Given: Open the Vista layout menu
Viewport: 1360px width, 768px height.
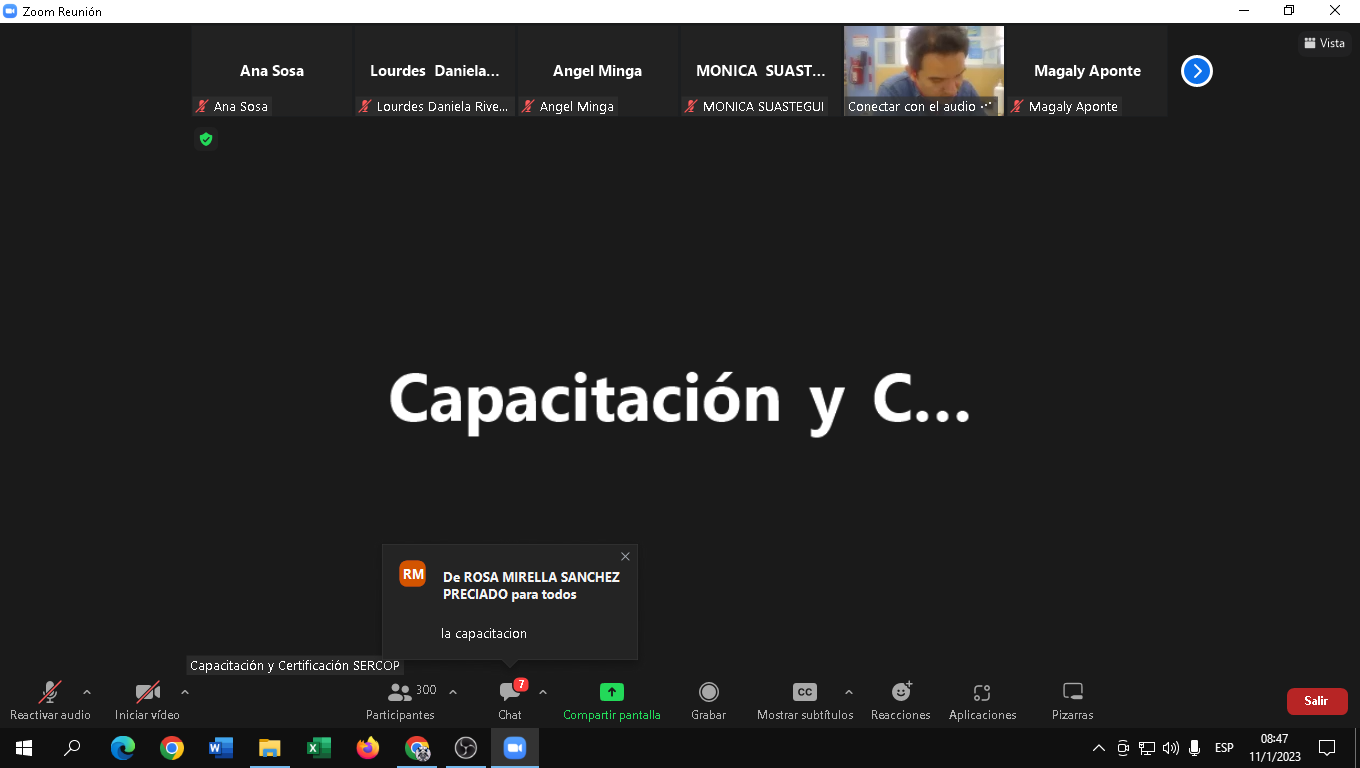Looking at the screenshot, I should click(1324, 43).
